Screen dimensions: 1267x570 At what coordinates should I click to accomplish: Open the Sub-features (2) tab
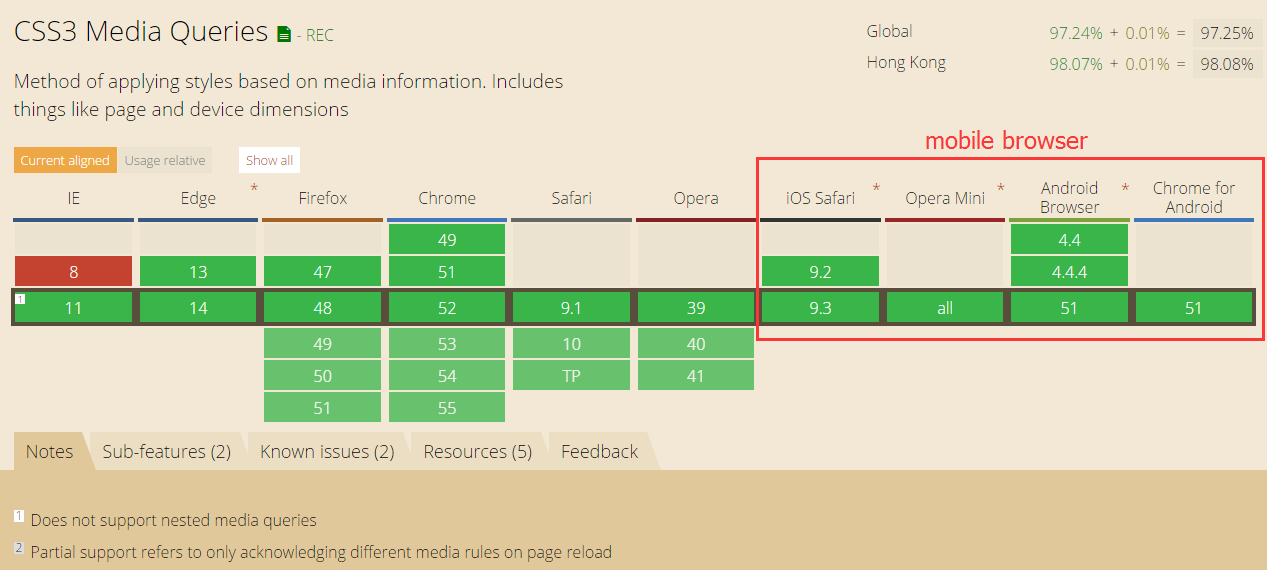(166, 452)
